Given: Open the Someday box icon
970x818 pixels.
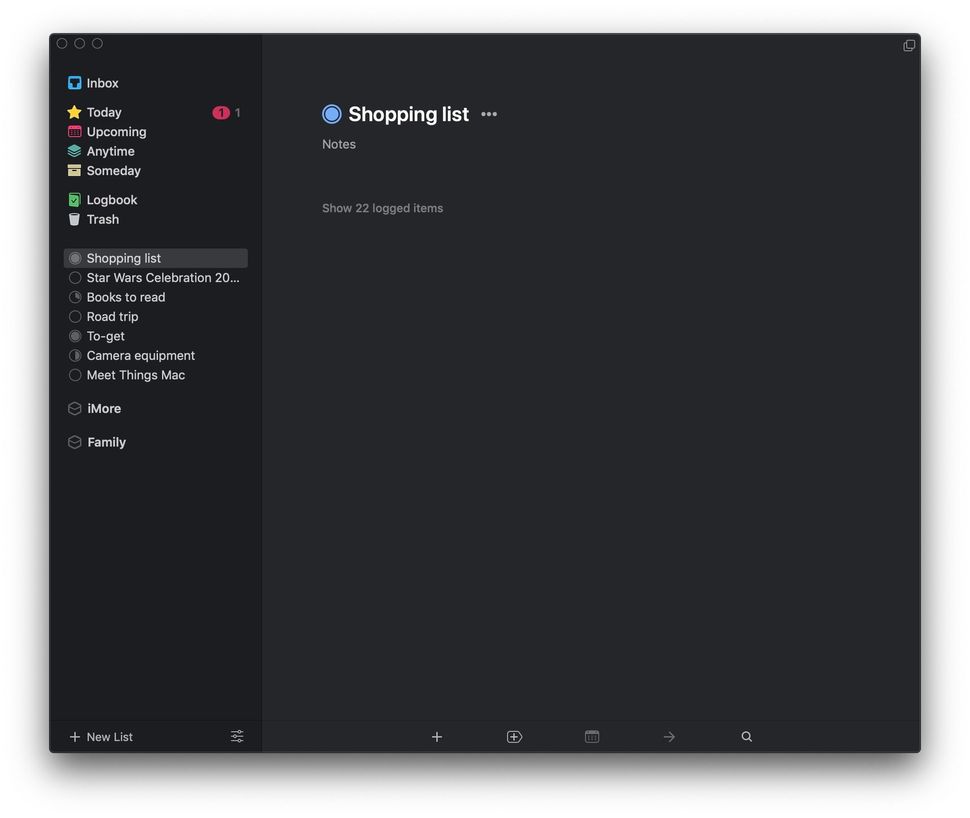Looking at the screenshot, I should coord(75,170).
